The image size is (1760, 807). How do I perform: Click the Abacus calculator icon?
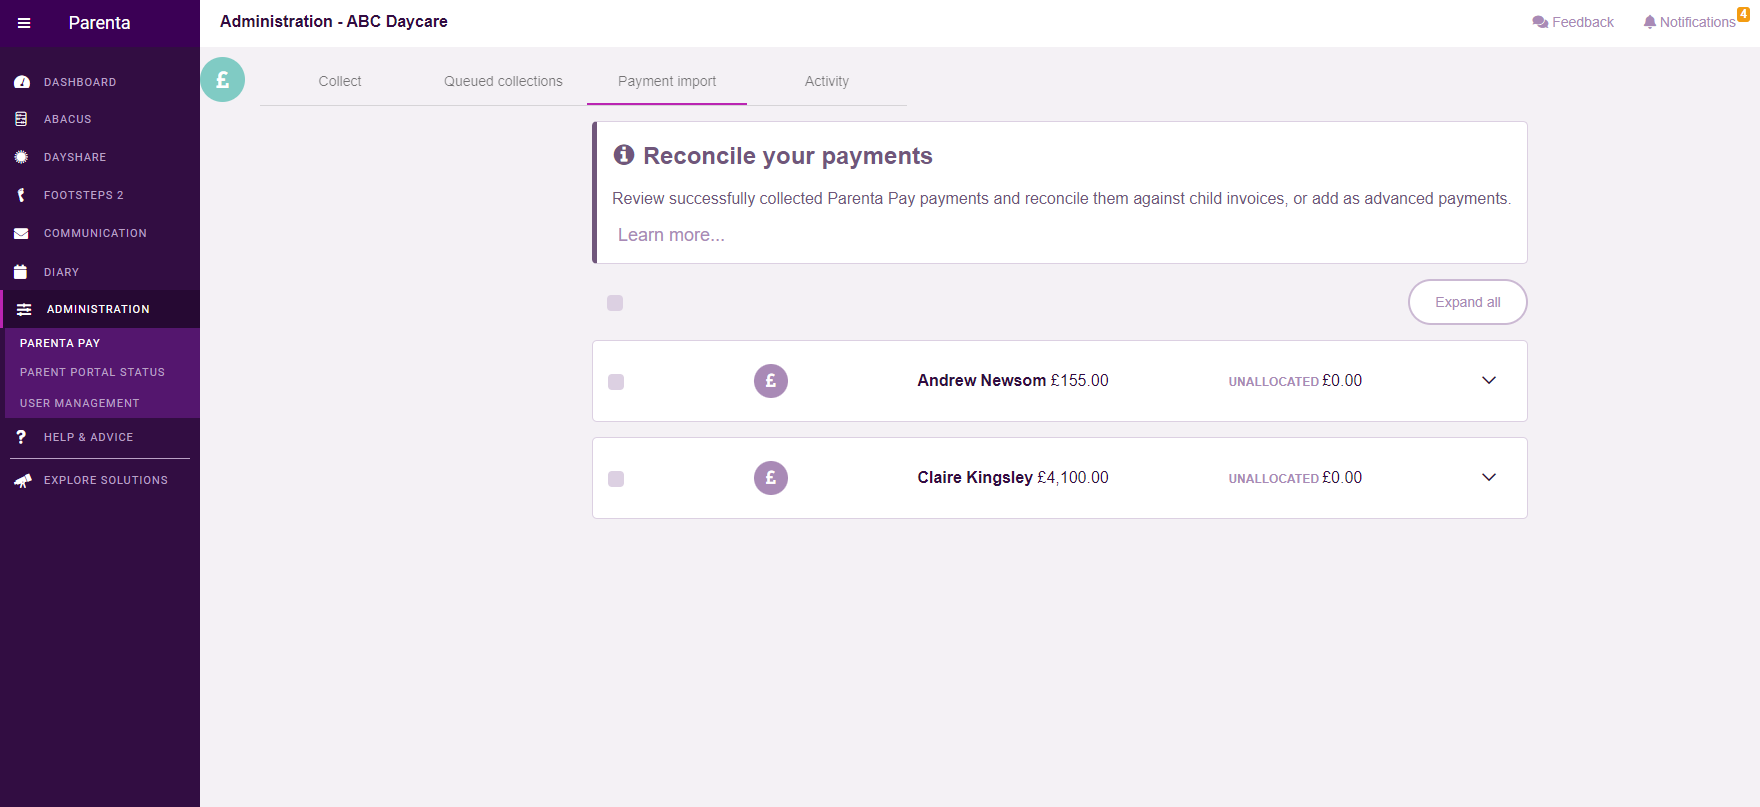click(21, 119)
